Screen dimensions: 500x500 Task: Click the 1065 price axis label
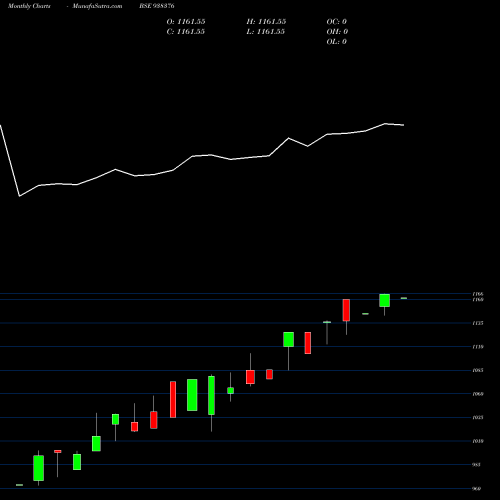point(478,370)
